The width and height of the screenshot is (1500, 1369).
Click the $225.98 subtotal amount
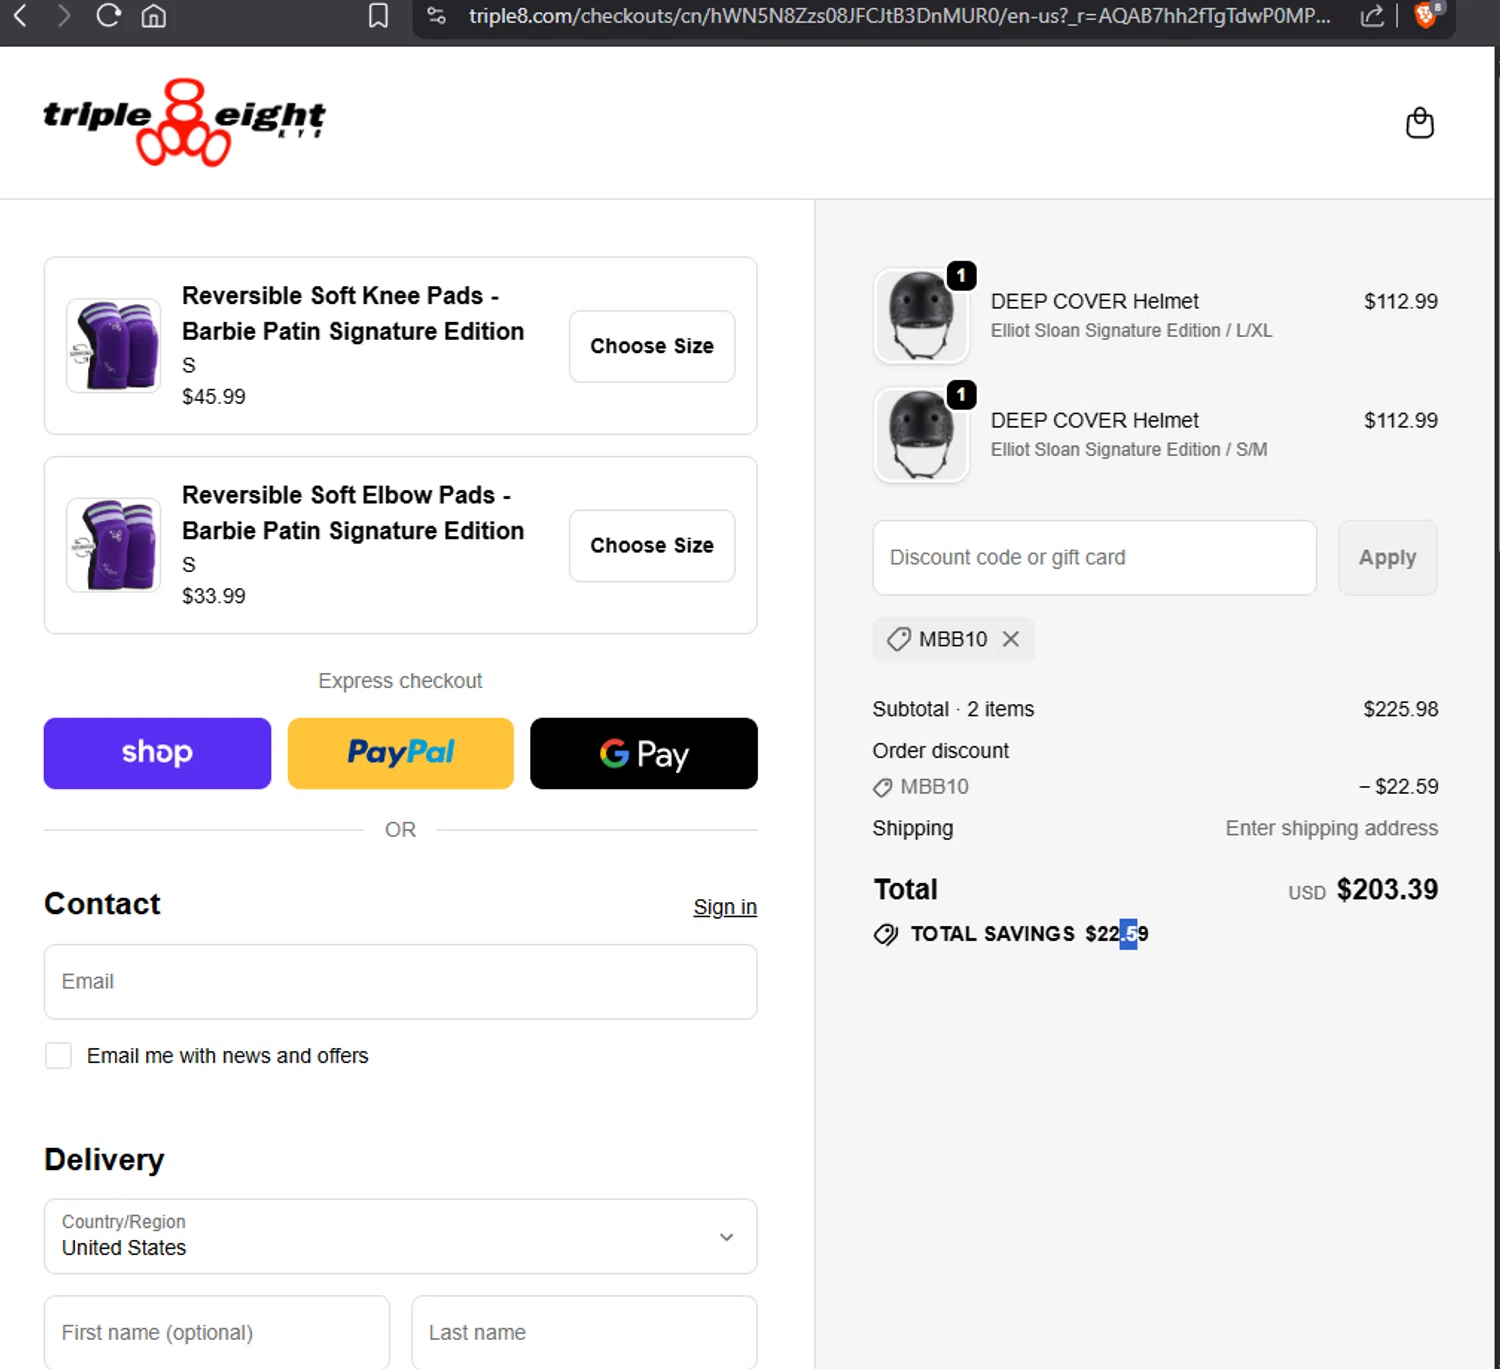(1401, 709)
